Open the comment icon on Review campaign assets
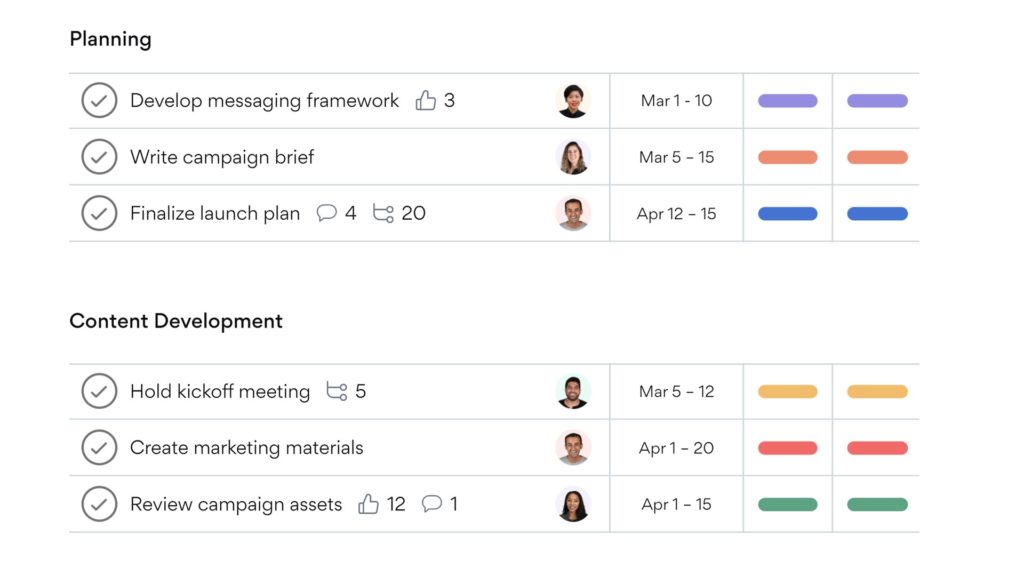The width and height of the screenshot is (1024, 576). [432, 504]
